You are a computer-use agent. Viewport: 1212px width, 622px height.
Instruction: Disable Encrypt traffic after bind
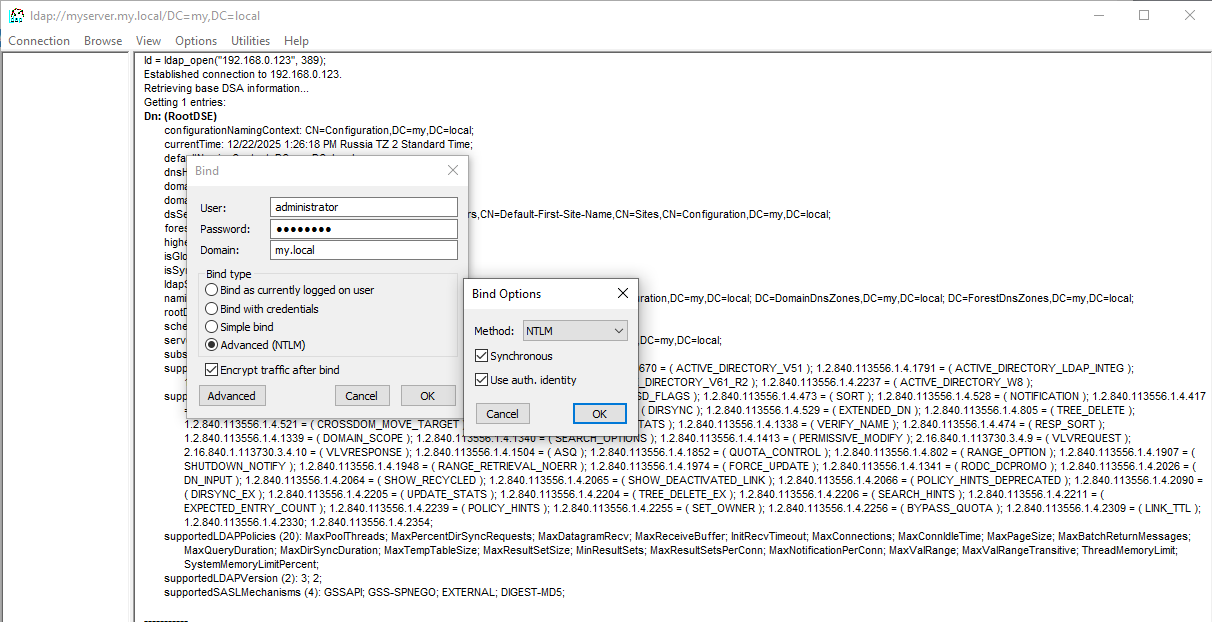point(211,370)
